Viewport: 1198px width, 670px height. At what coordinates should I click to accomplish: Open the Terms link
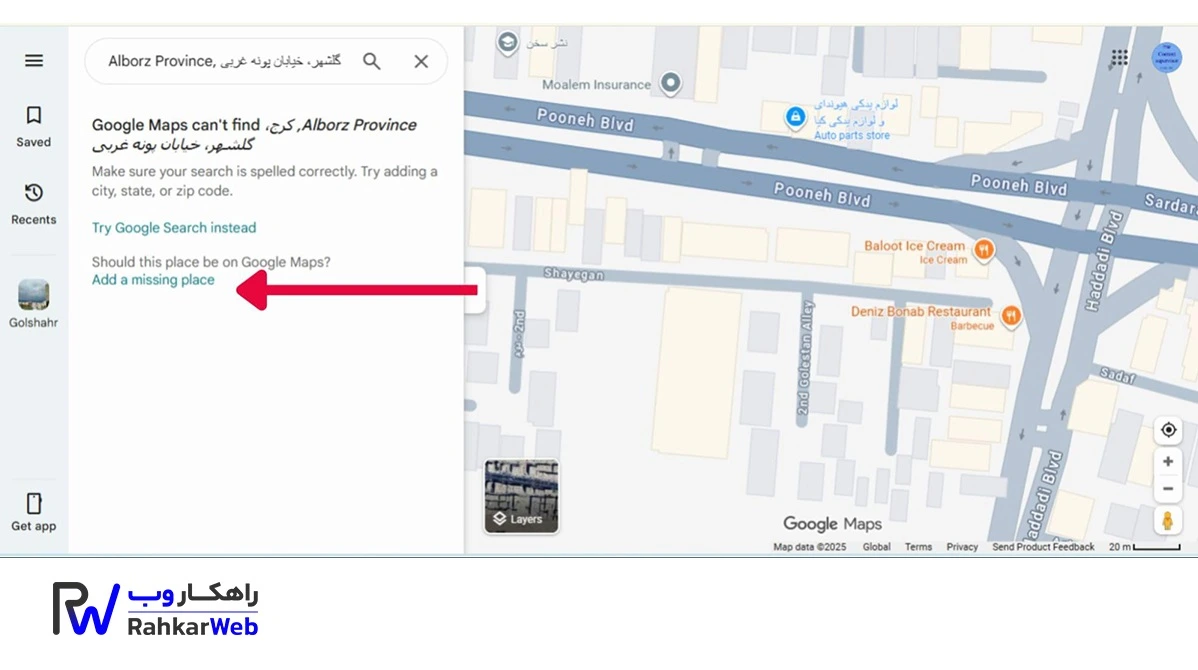click(x=918, y=547)
